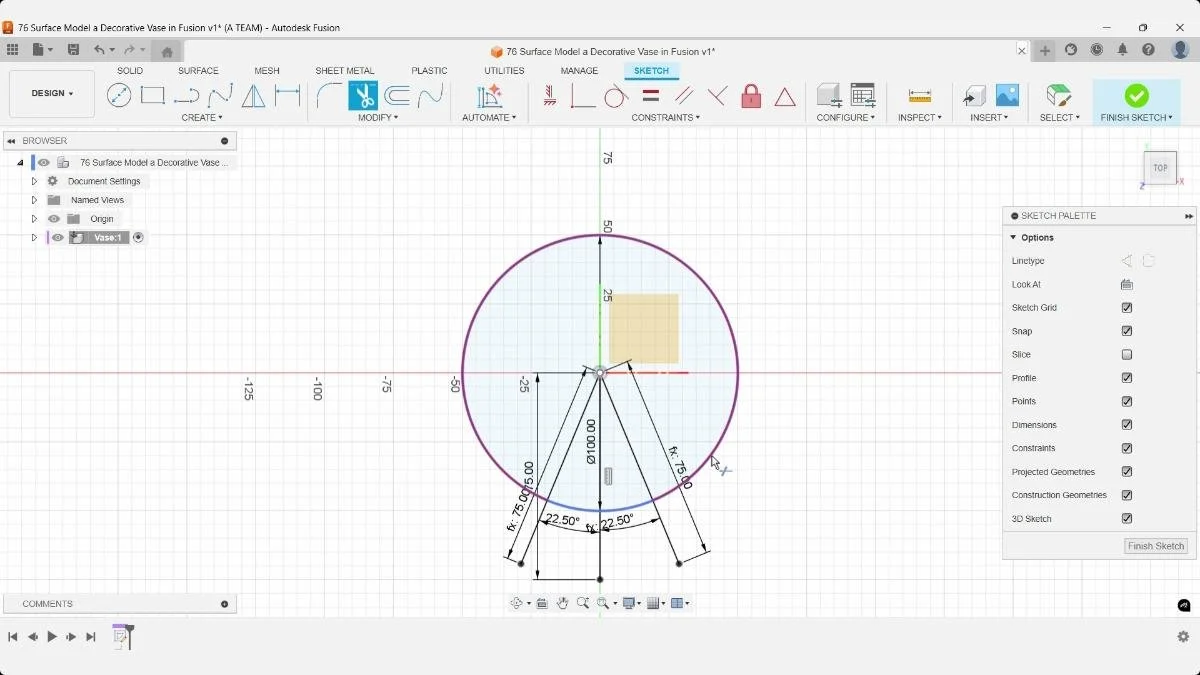
Task: Expand the Document Settings tree node
Action: coord(34,181)
